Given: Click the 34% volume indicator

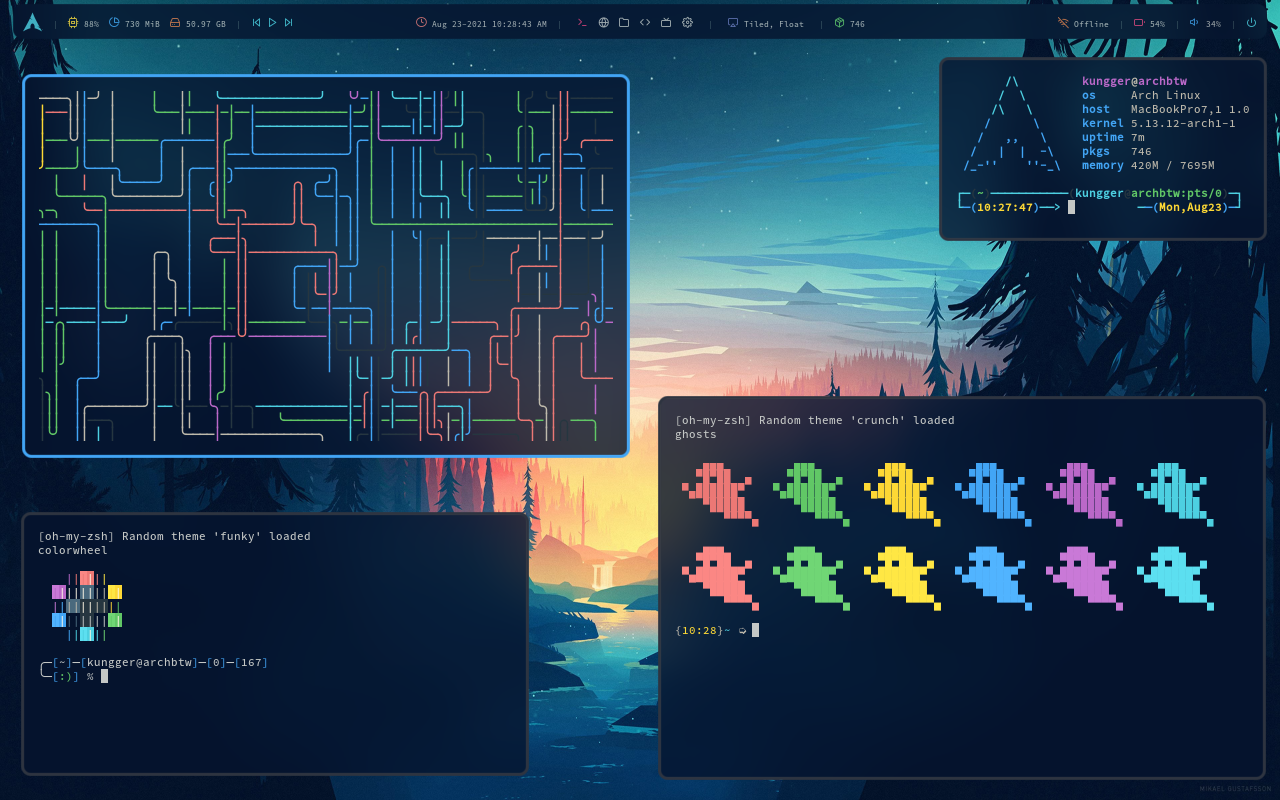Looking at the screenshot, I should click(1205, 23).
